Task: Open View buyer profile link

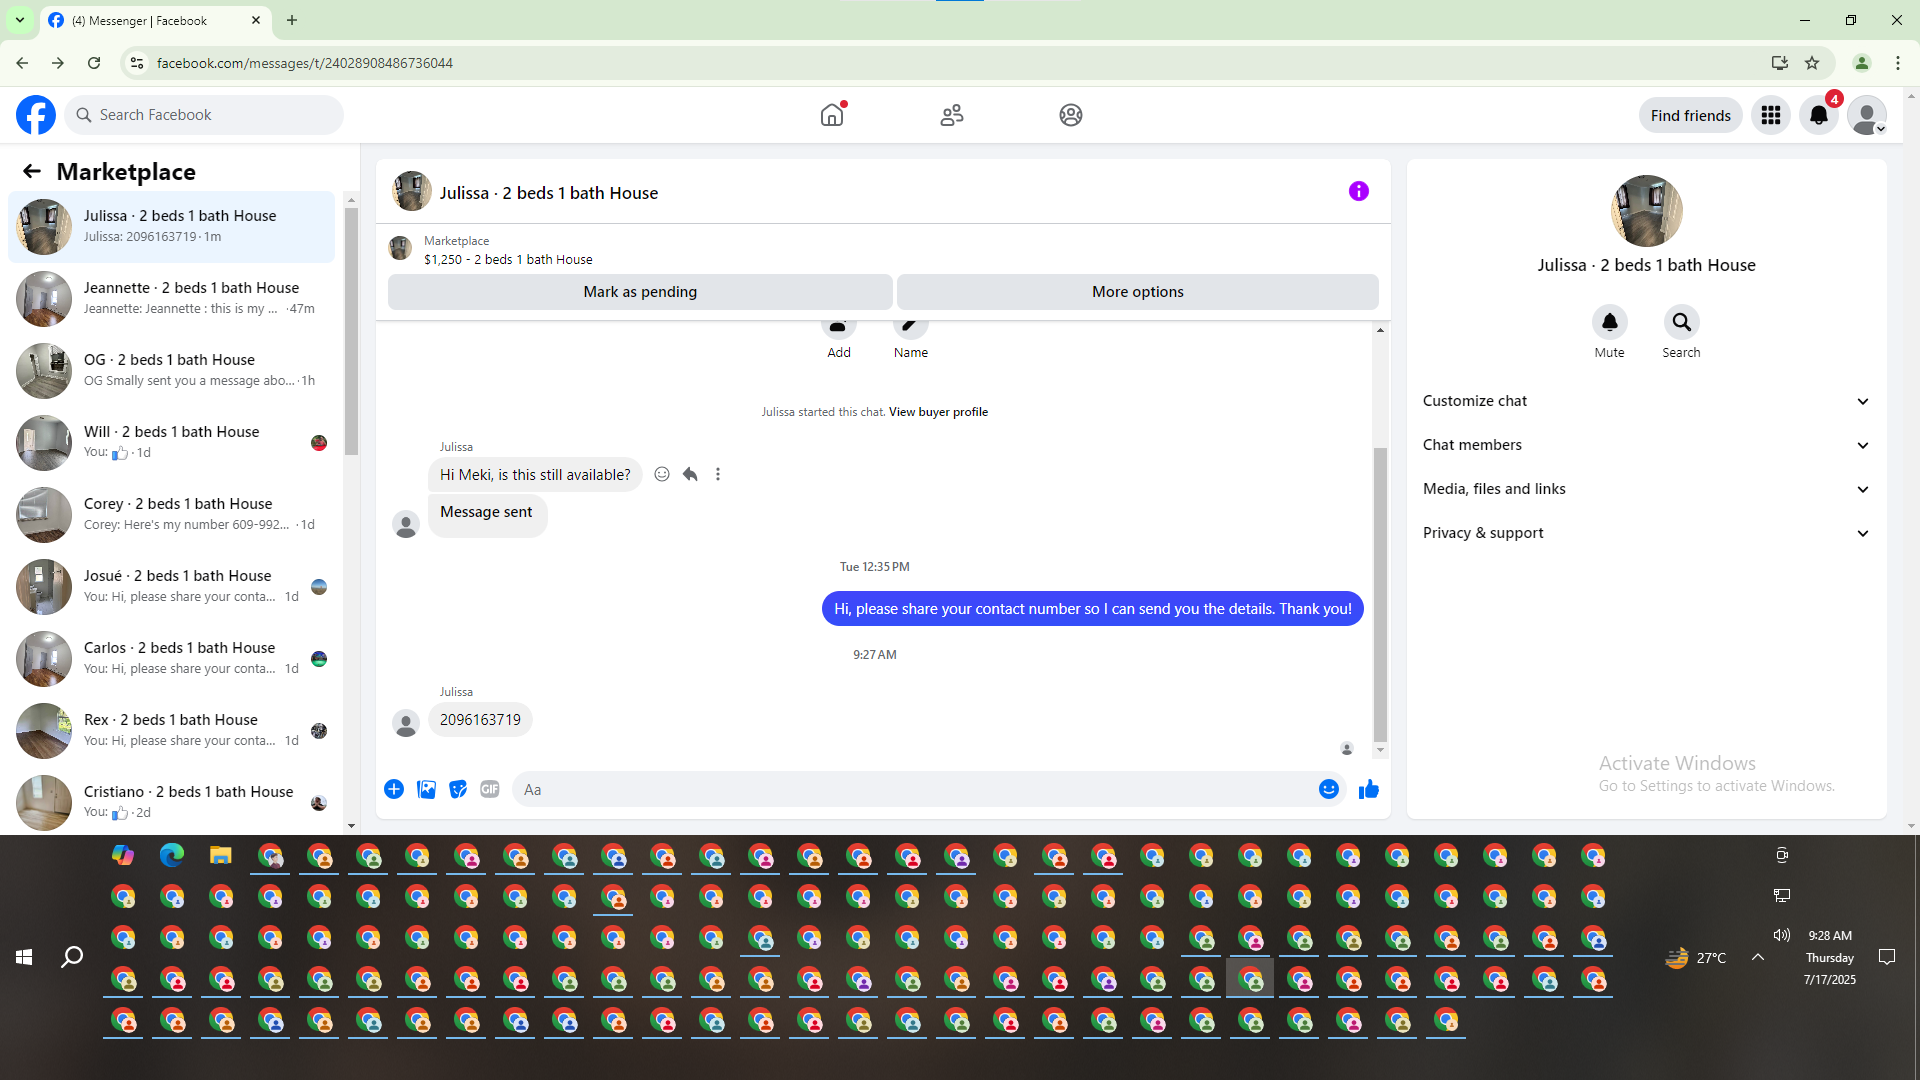Action: click(x=938, y=412)
